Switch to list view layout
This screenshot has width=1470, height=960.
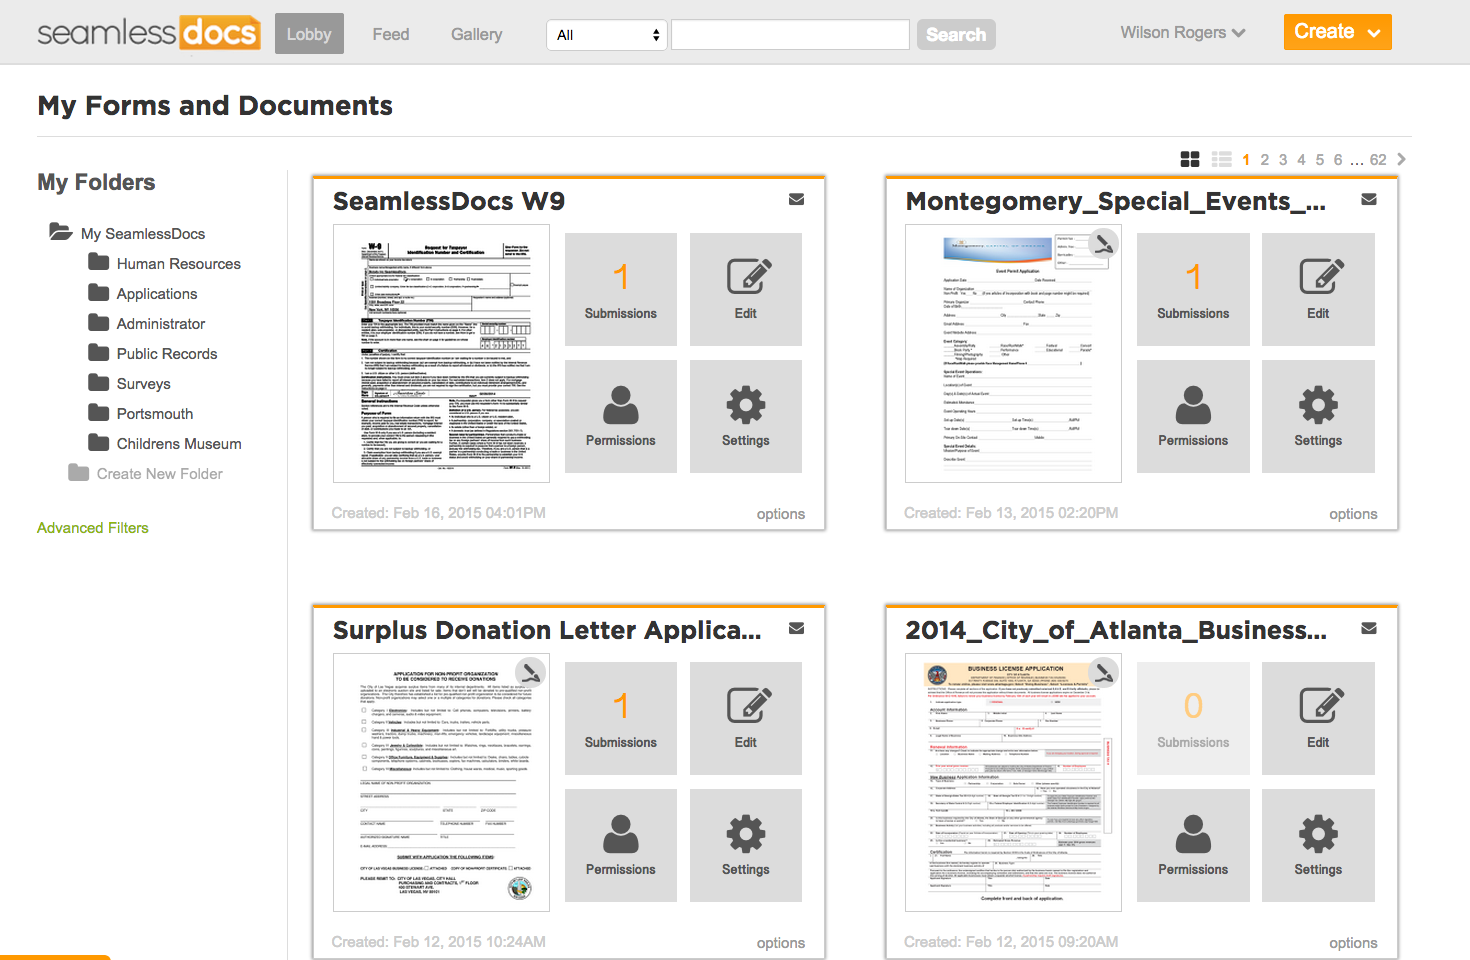pyautogui.click(x=1221, y=158)
